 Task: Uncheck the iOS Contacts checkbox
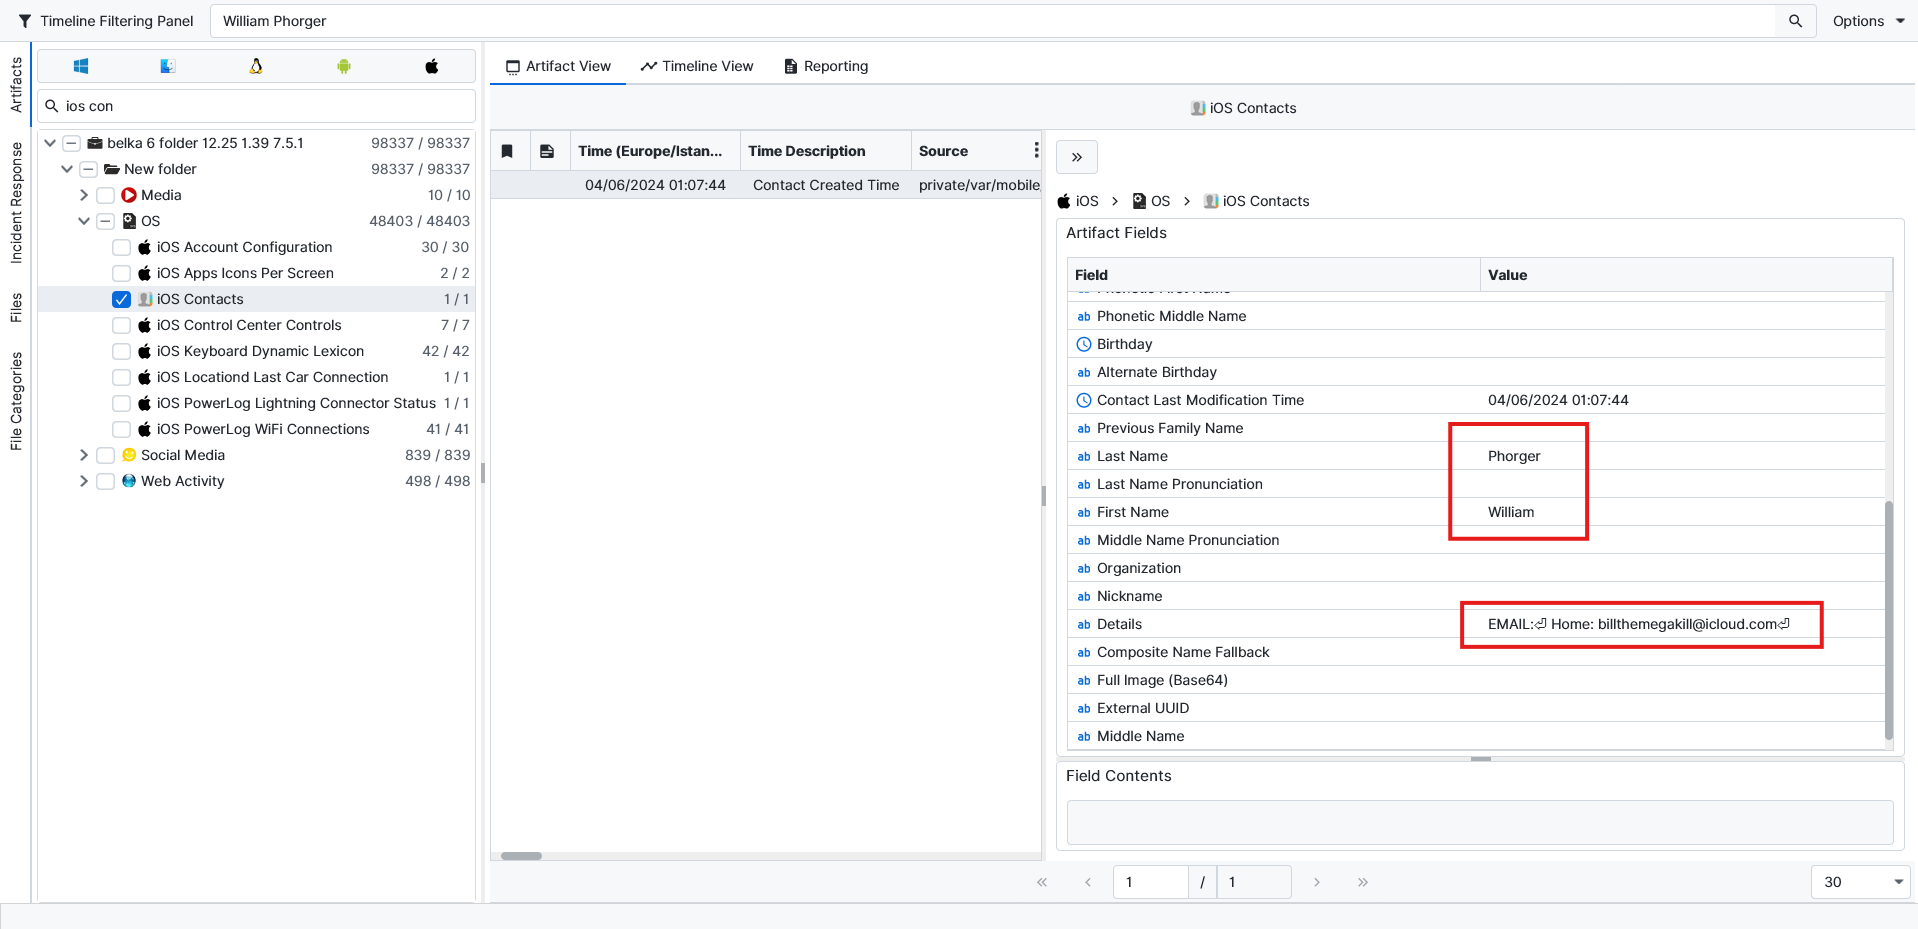pyautogui.click(x=122, y=299)
